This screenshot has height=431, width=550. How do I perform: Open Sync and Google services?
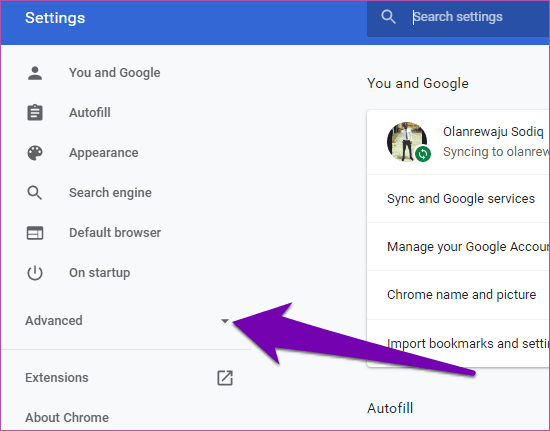pyautogui.click(x=458, y=198)
